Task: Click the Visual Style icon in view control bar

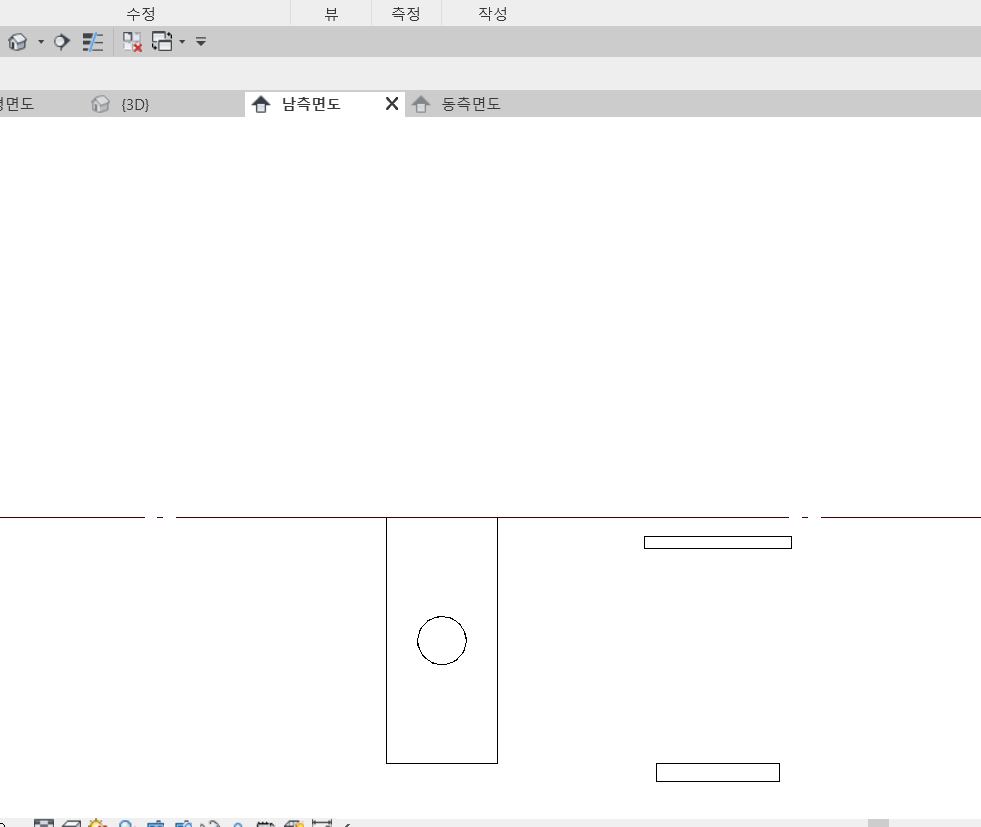Action: pos(71,825)
